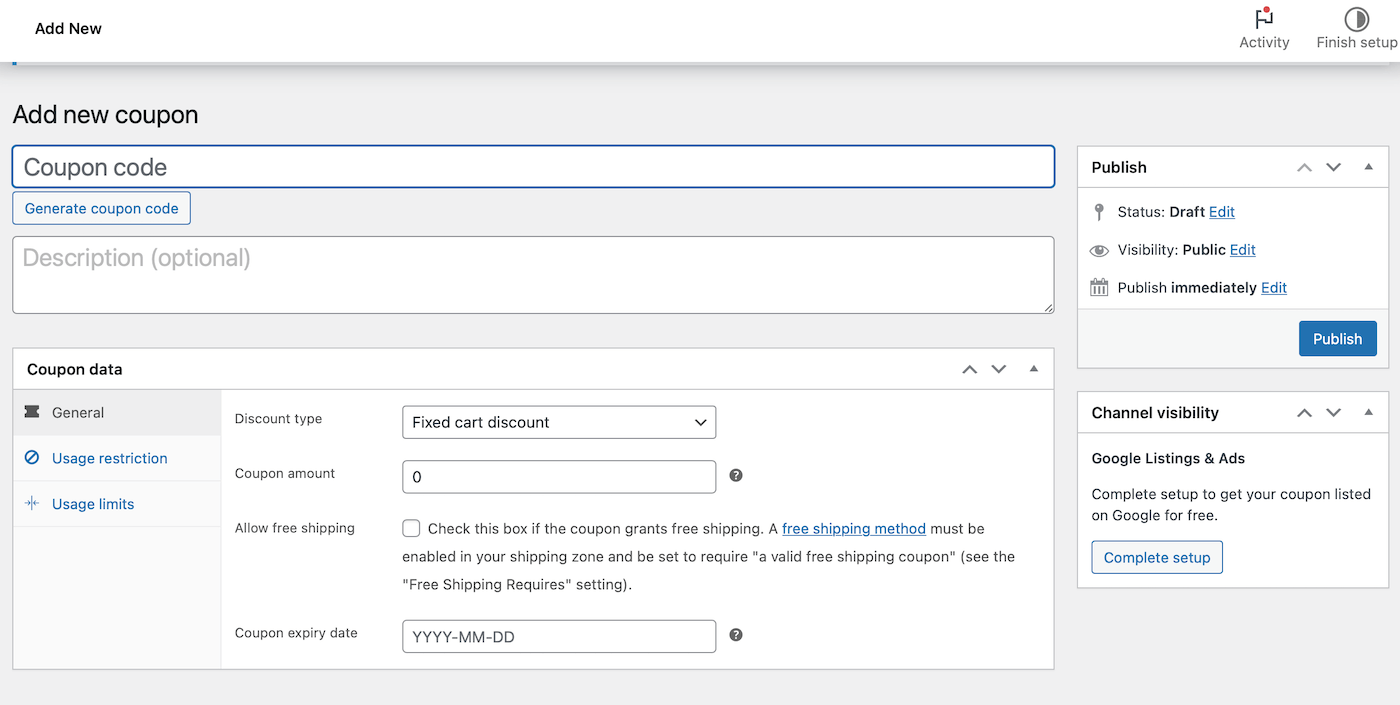The image size is (1400, 705).
Task: Click into the Coupon code field
Action: (533, 167)
